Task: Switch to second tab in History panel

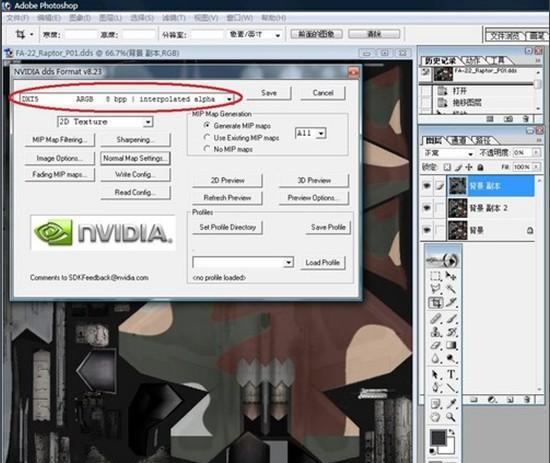Action: tap(473, 61)
